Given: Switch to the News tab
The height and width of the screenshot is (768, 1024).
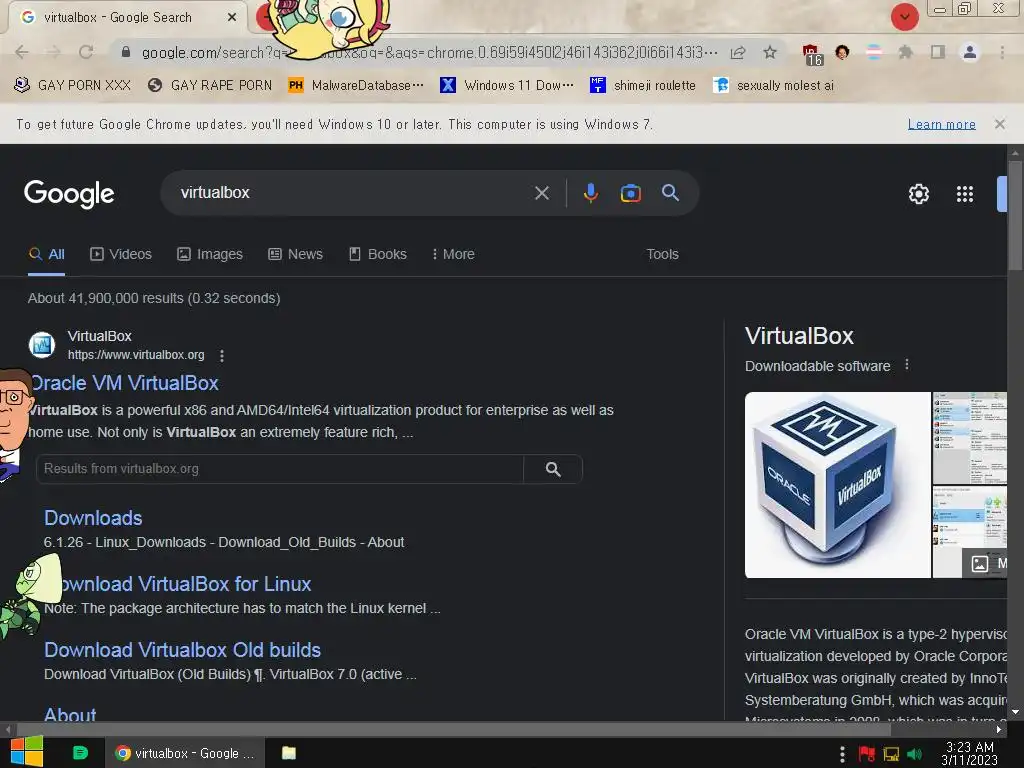Looking at the screenshot, I should [295, 255].
